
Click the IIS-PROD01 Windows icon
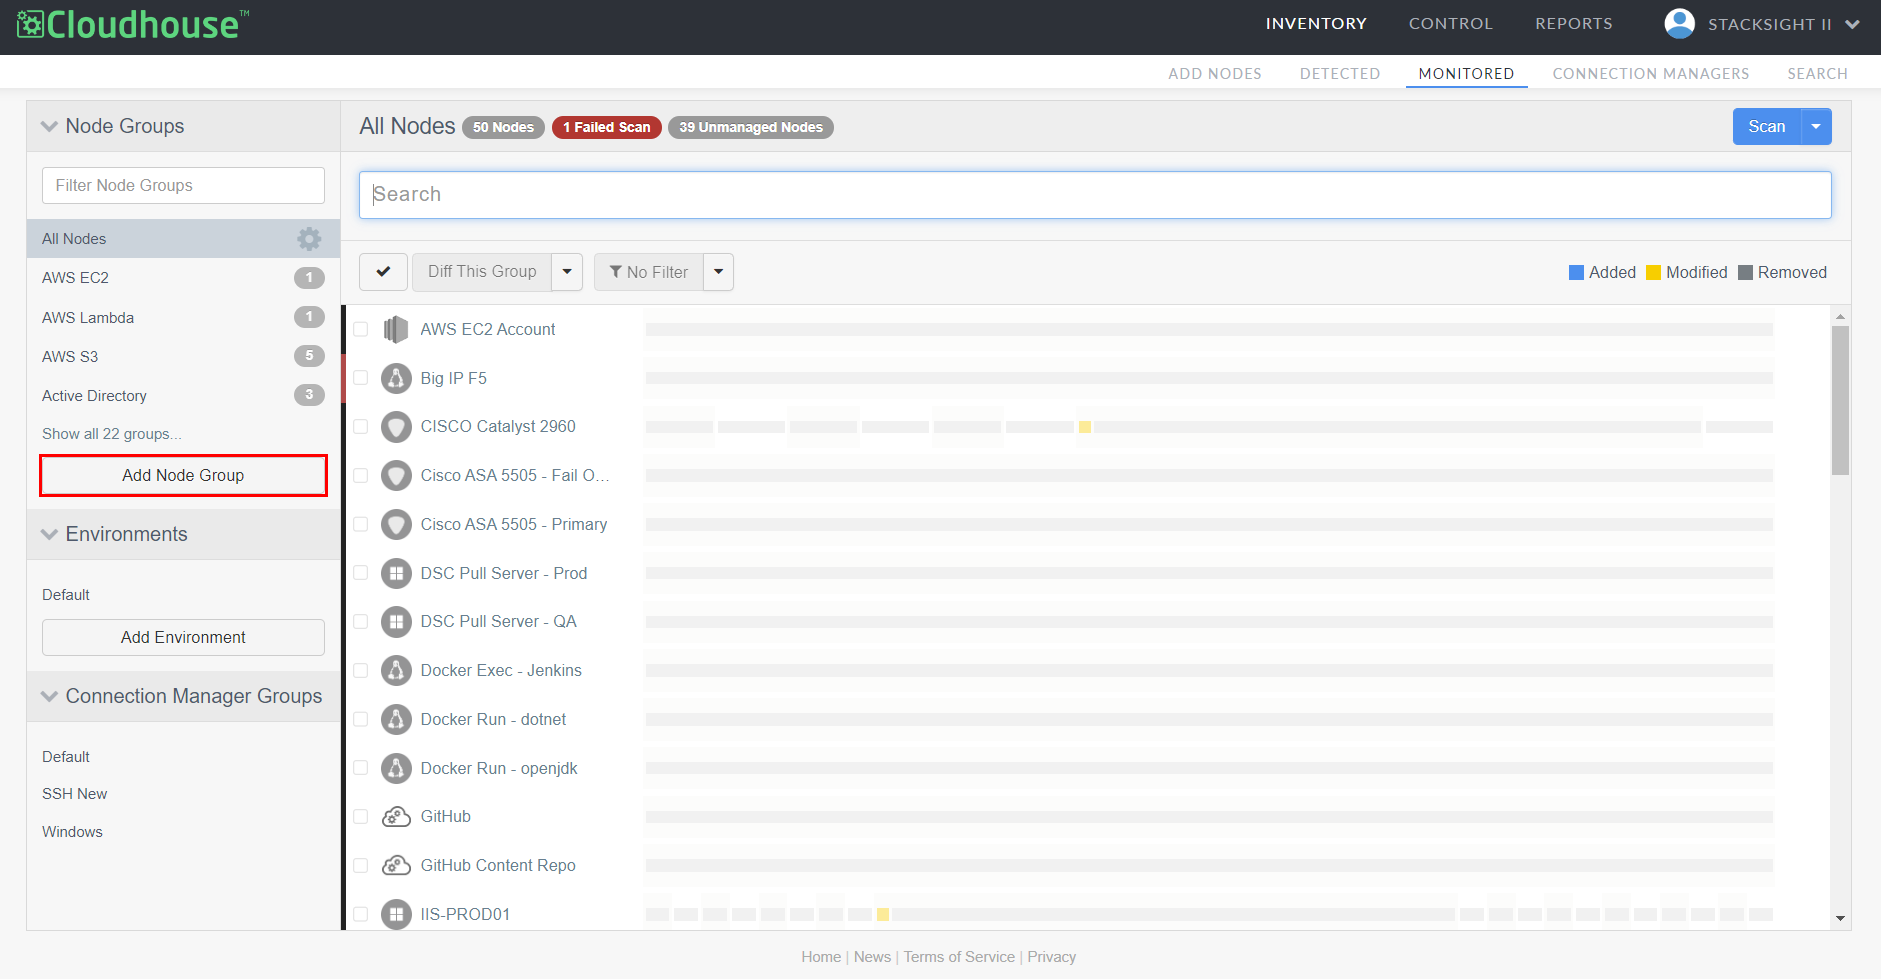point(396,914)
